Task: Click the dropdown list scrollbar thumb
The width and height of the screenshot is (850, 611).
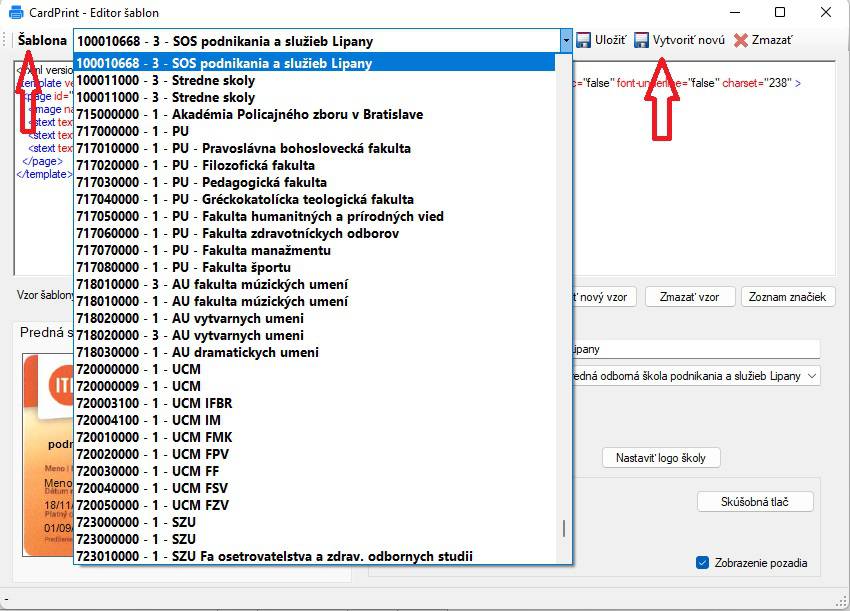Action: tap(564, 529)
